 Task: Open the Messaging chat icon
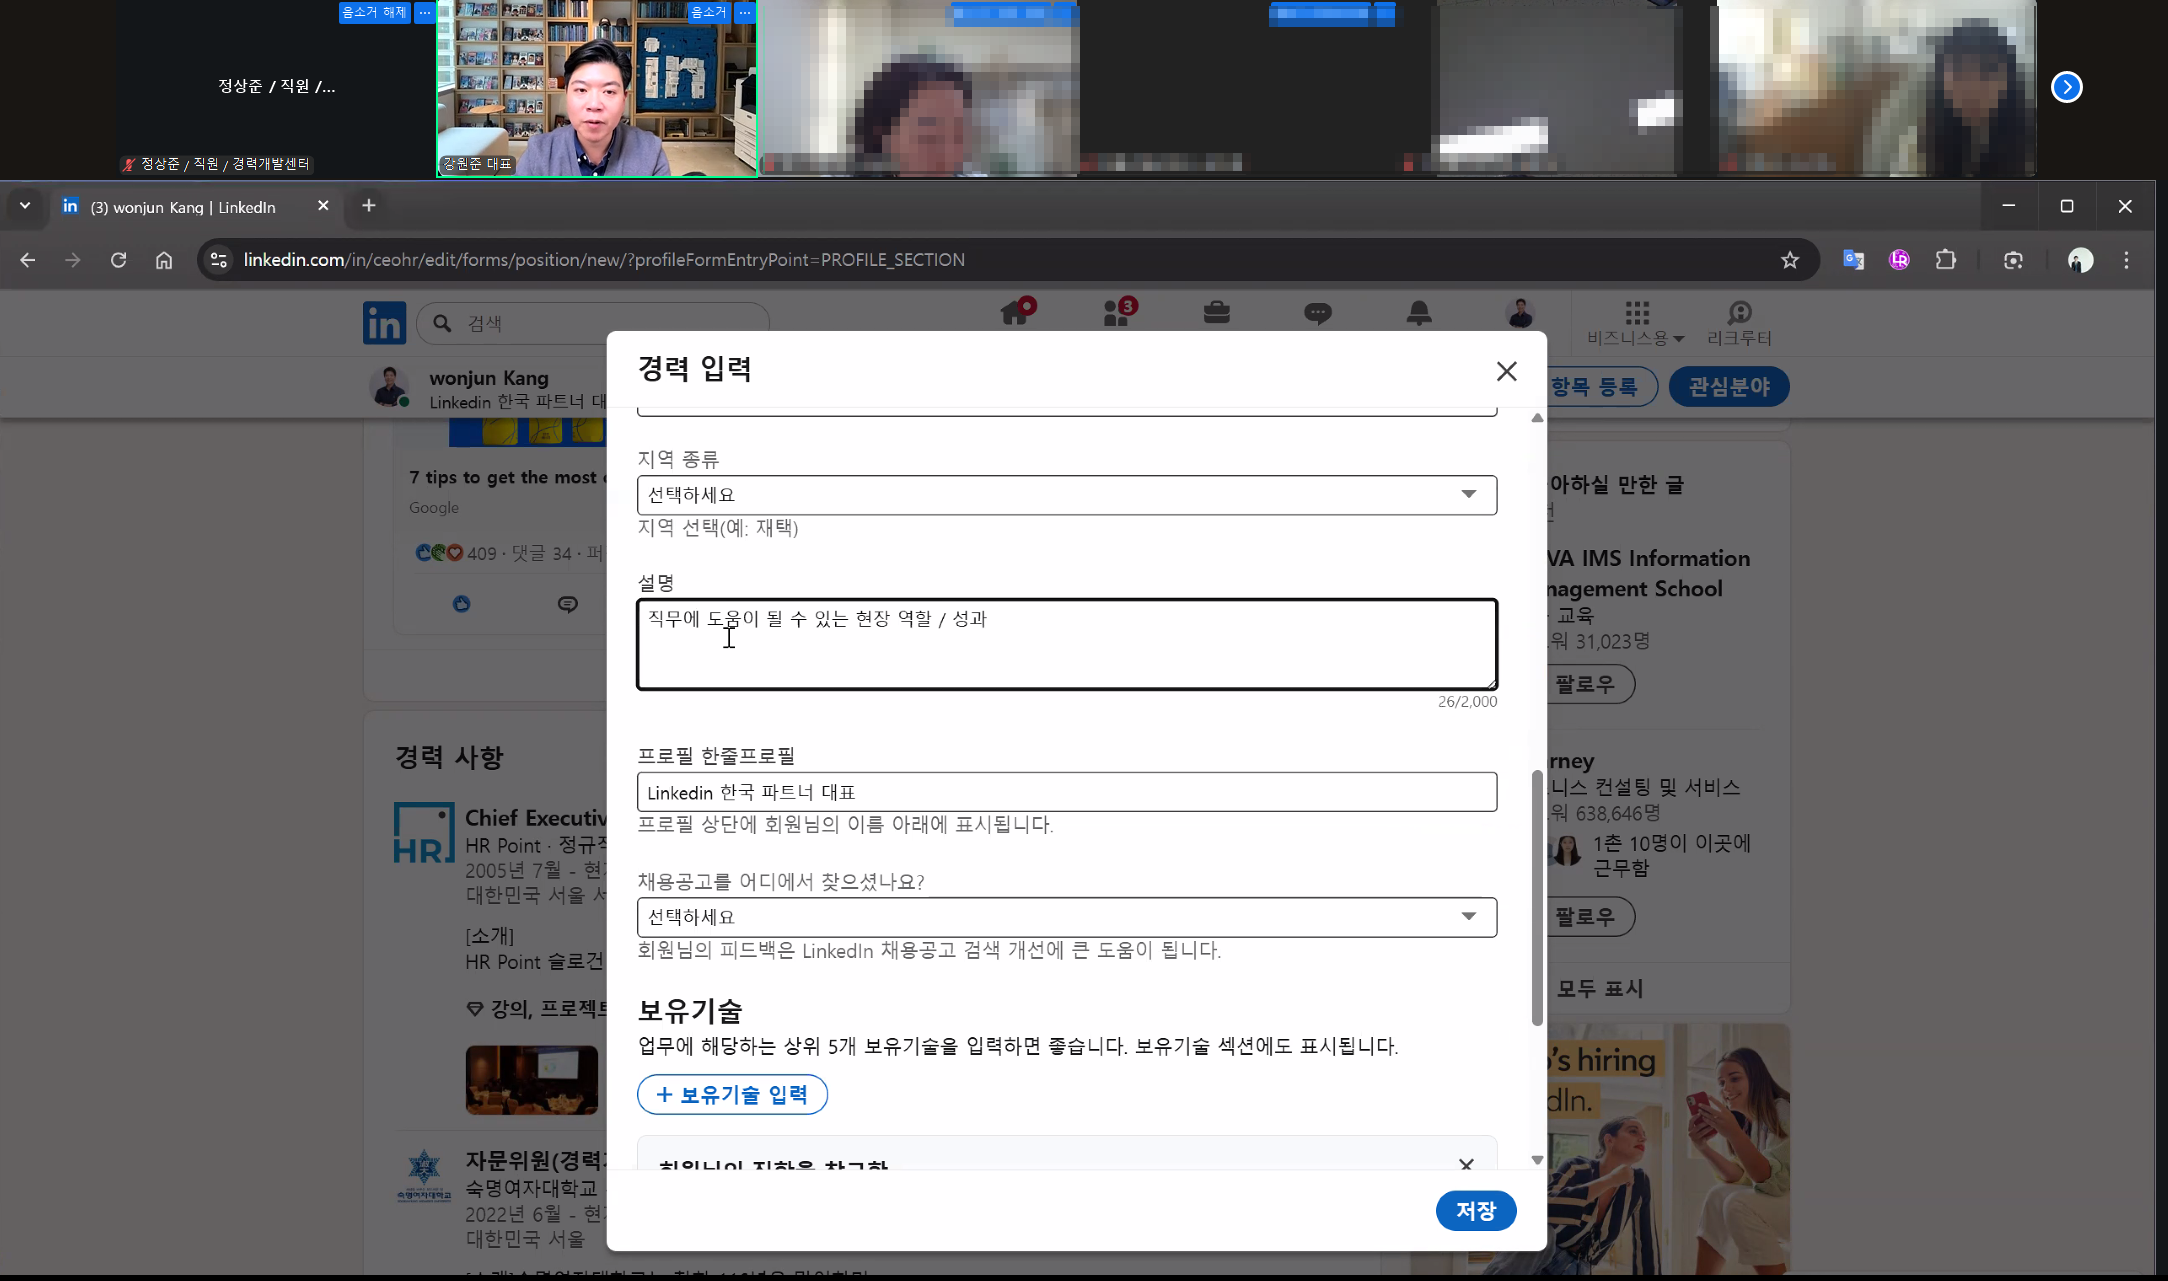pyautogui.click(x=1317, y=314)
